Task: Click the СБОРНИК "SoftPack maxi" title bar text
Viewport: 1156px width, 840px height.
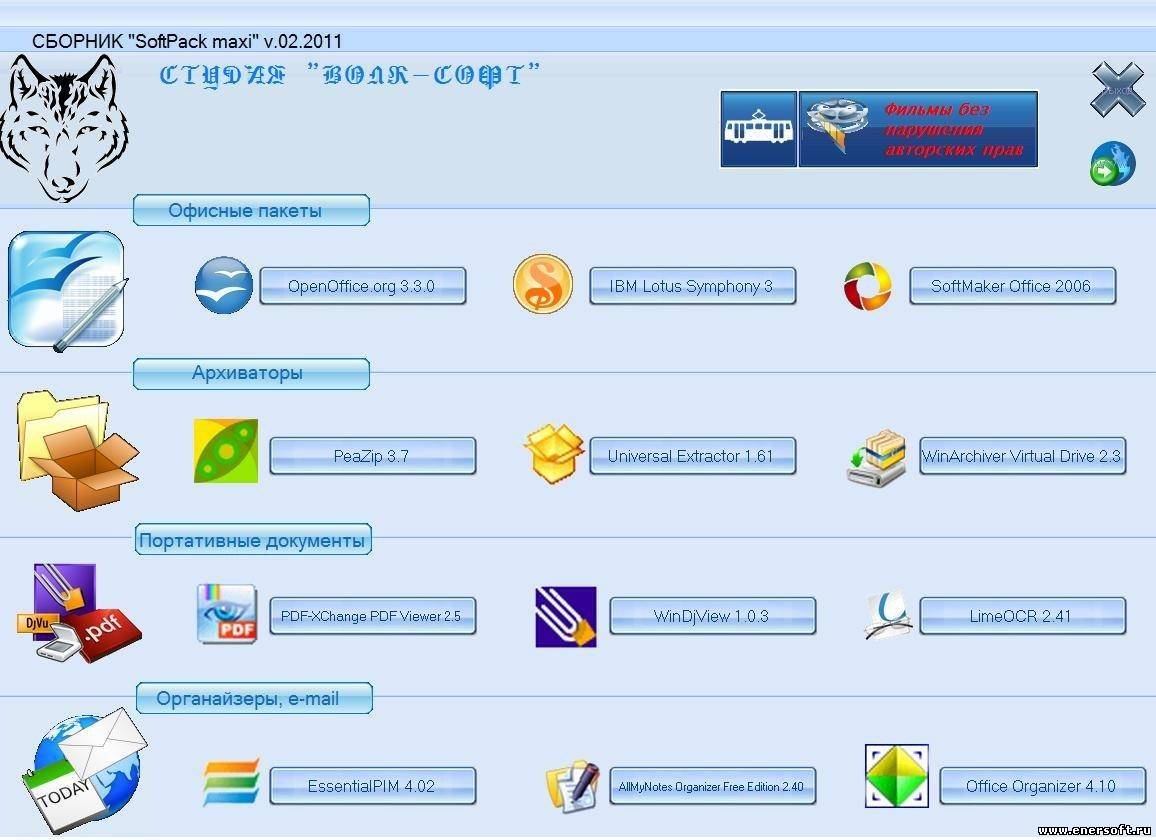Action: pos(187,41)
